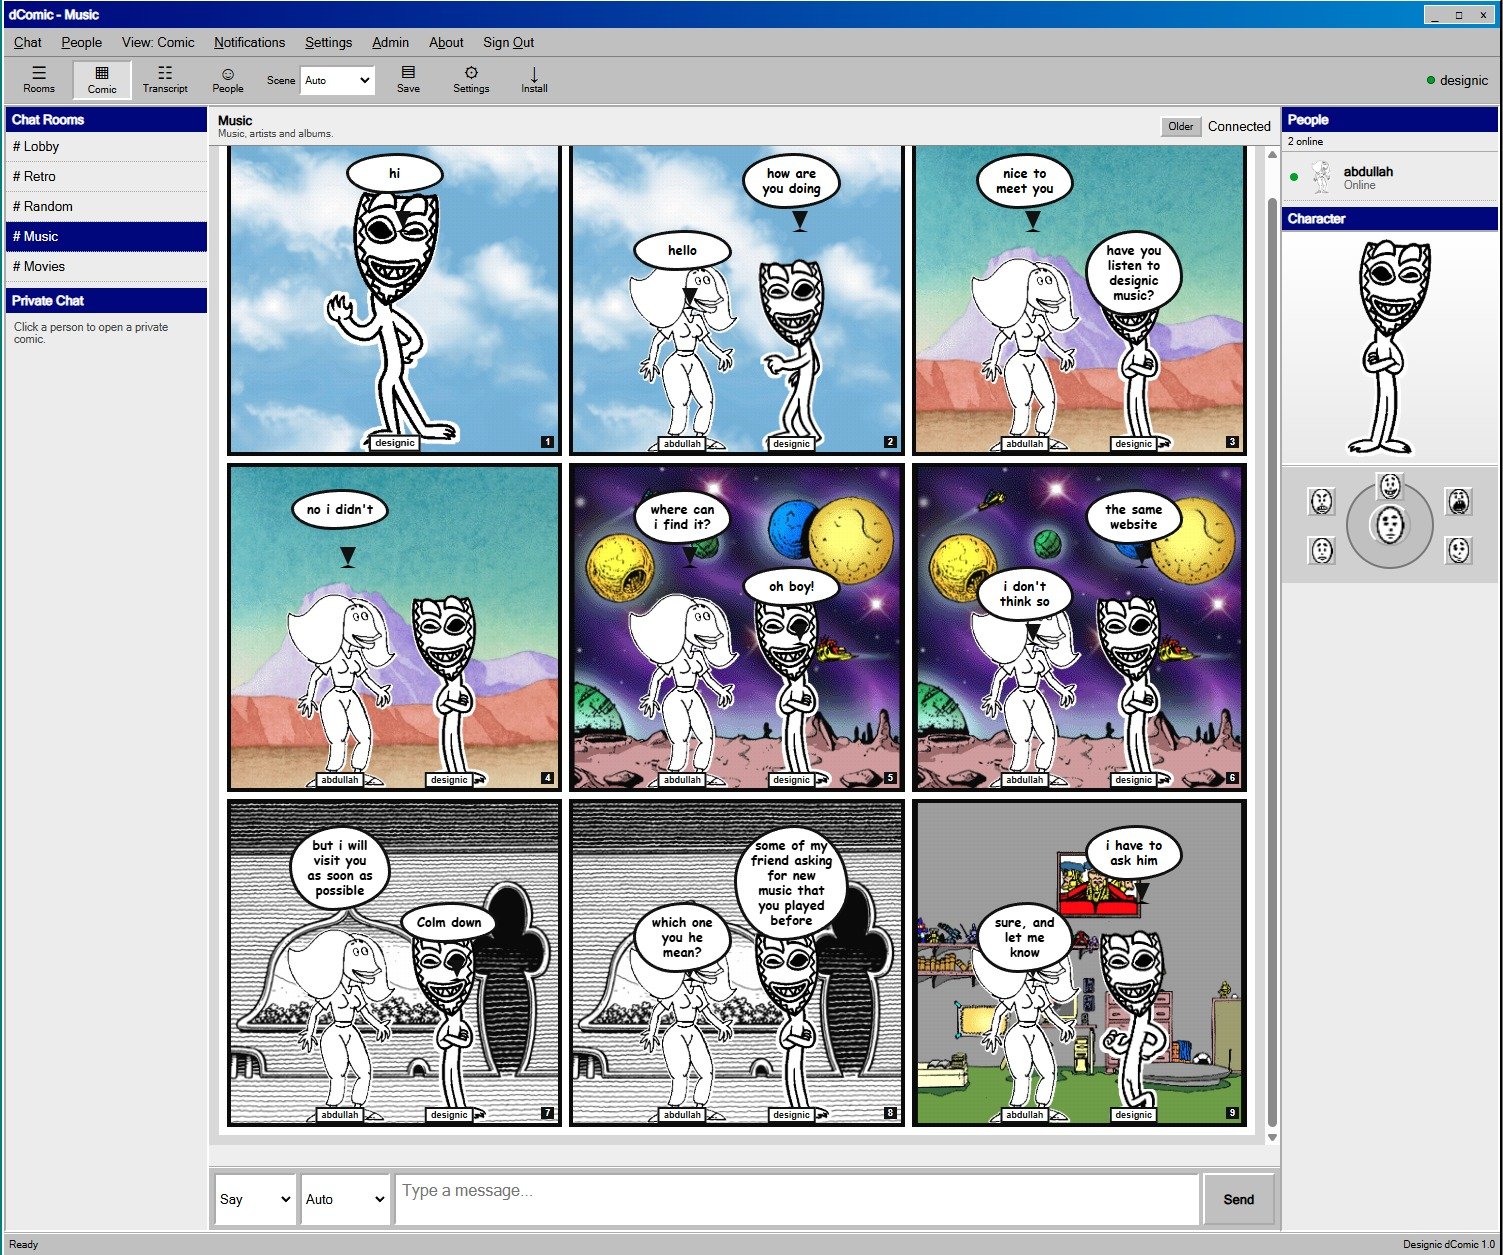
Task: Select the neutral face in emotion wheel
Action: pos(1390,525)
